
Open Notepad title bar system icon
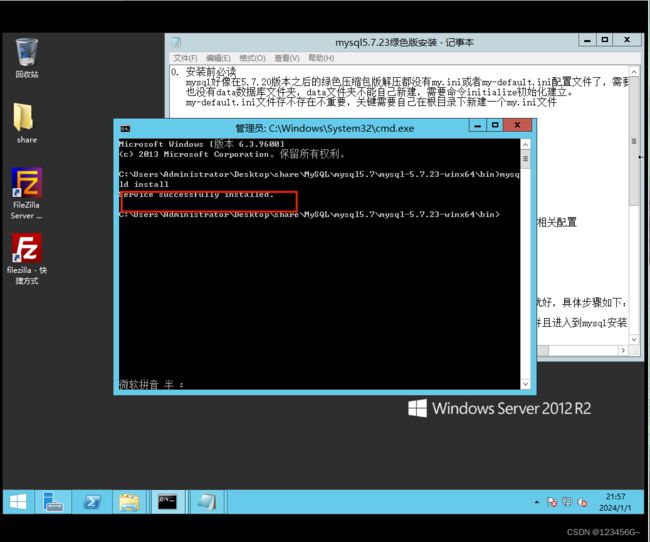point(176,42)
